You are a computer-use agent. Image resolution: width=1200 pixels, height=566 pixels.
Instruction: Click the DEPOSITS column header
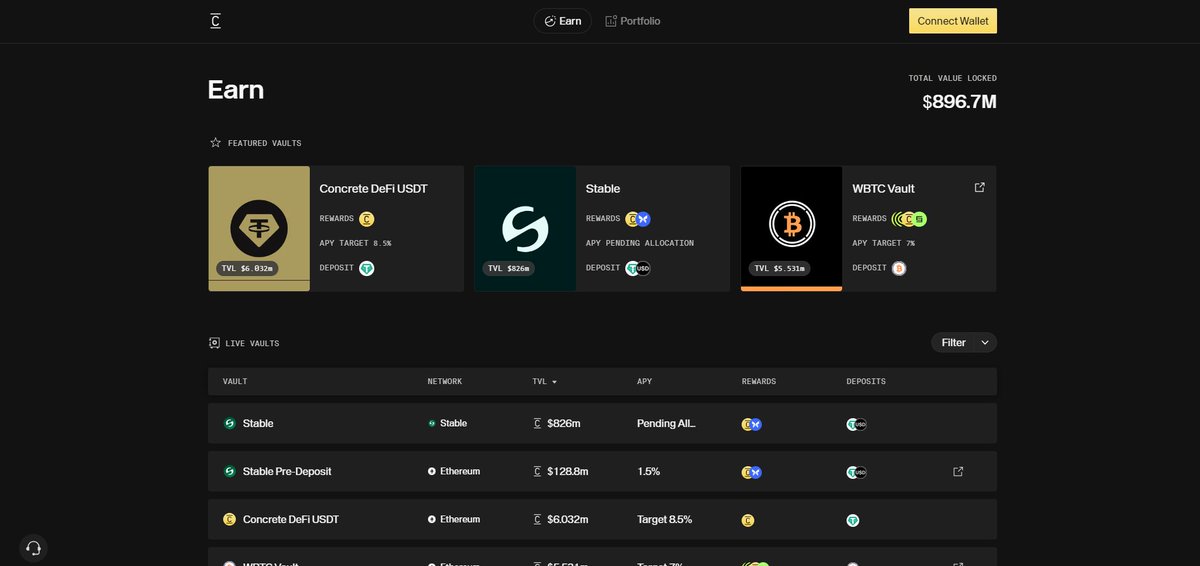tap(866, 382)
